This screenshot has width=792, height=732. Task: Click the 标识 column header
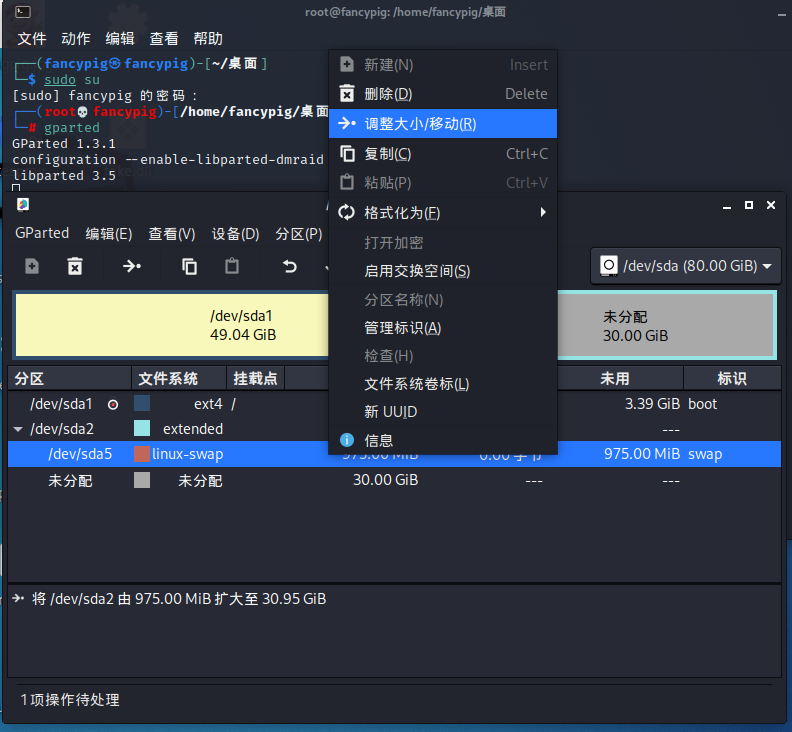732,378
